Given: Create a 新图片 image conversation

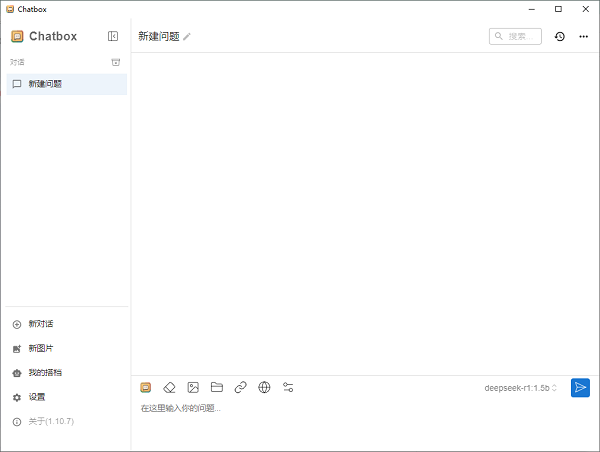Looking at the screenshot, I should [x=40, y=348].
